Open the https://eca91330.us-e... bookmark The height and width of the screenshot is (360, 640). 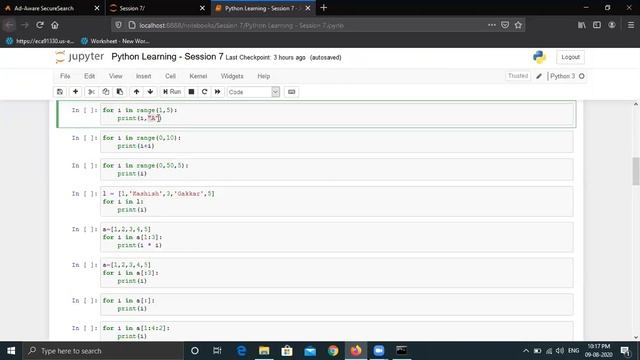coord(40,41)
